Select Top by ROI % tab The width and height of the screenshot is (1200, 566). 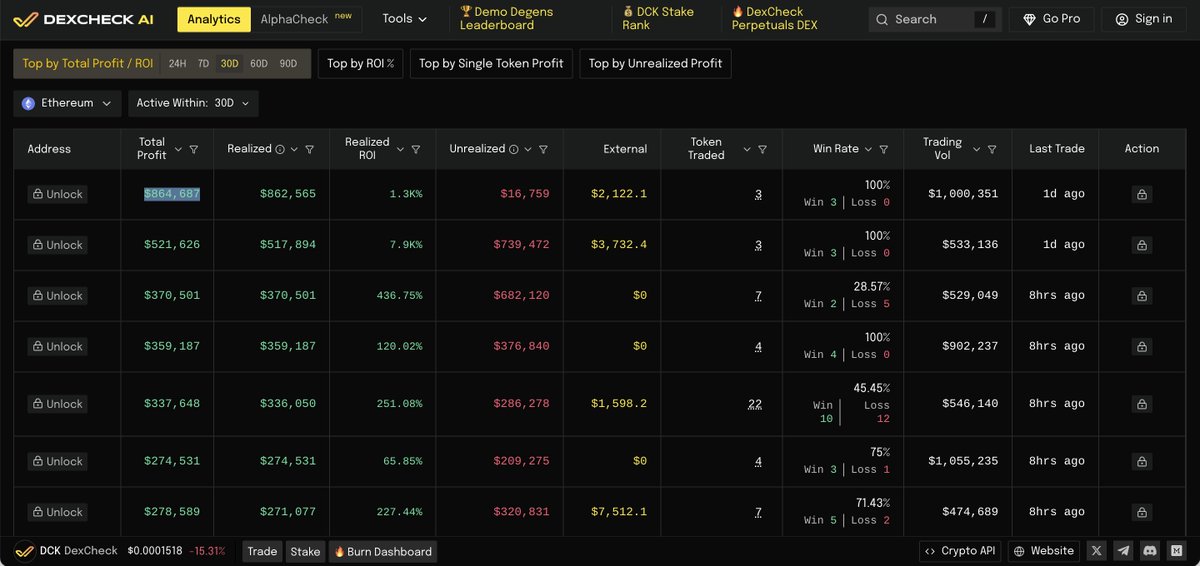(x=361, y=63)
